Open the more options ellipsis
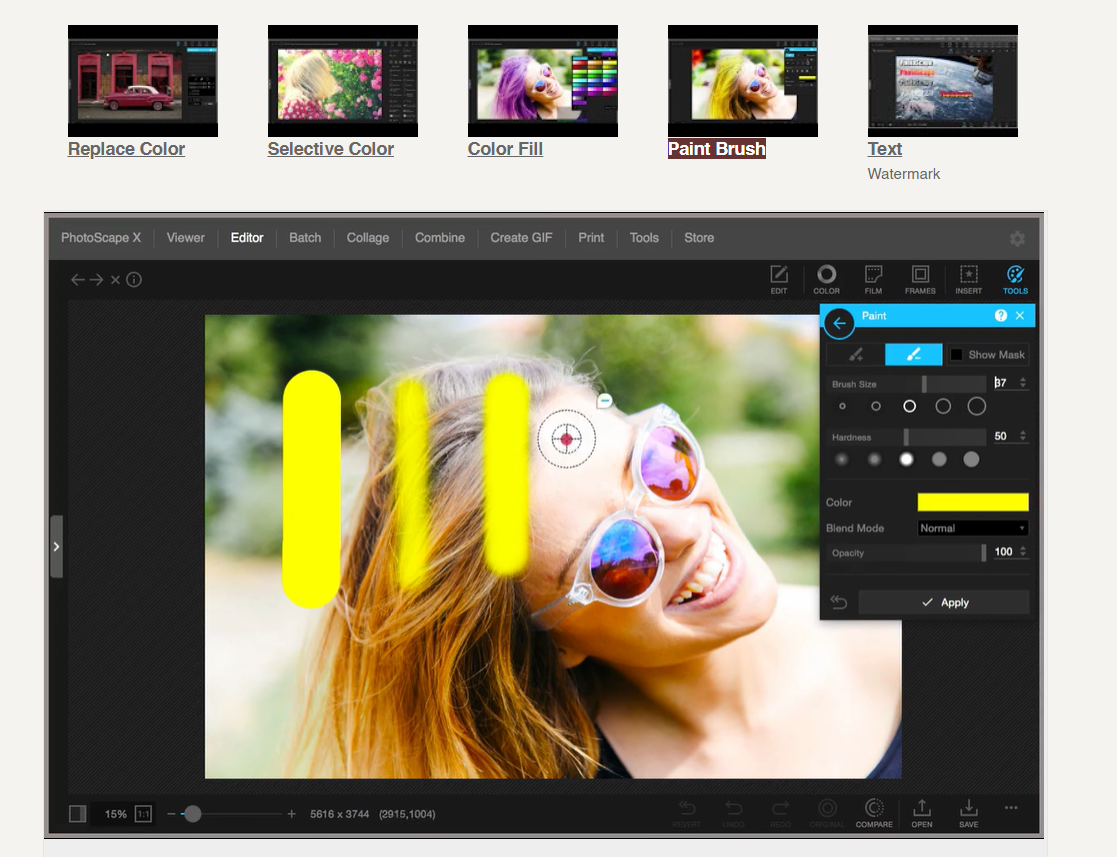The width and height of the screenshot is (1117, 857). (x=1011, y=808)
